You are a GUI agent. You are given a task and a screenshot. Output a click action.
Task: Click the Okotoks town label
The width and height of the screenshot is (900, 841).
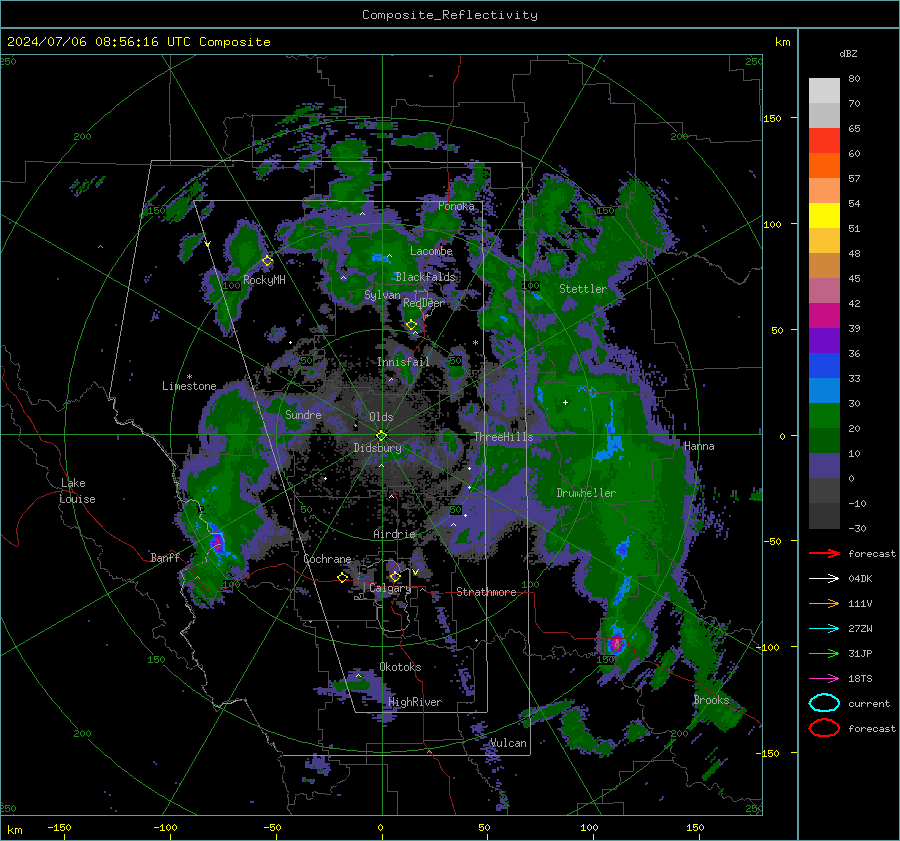(400, 667)
